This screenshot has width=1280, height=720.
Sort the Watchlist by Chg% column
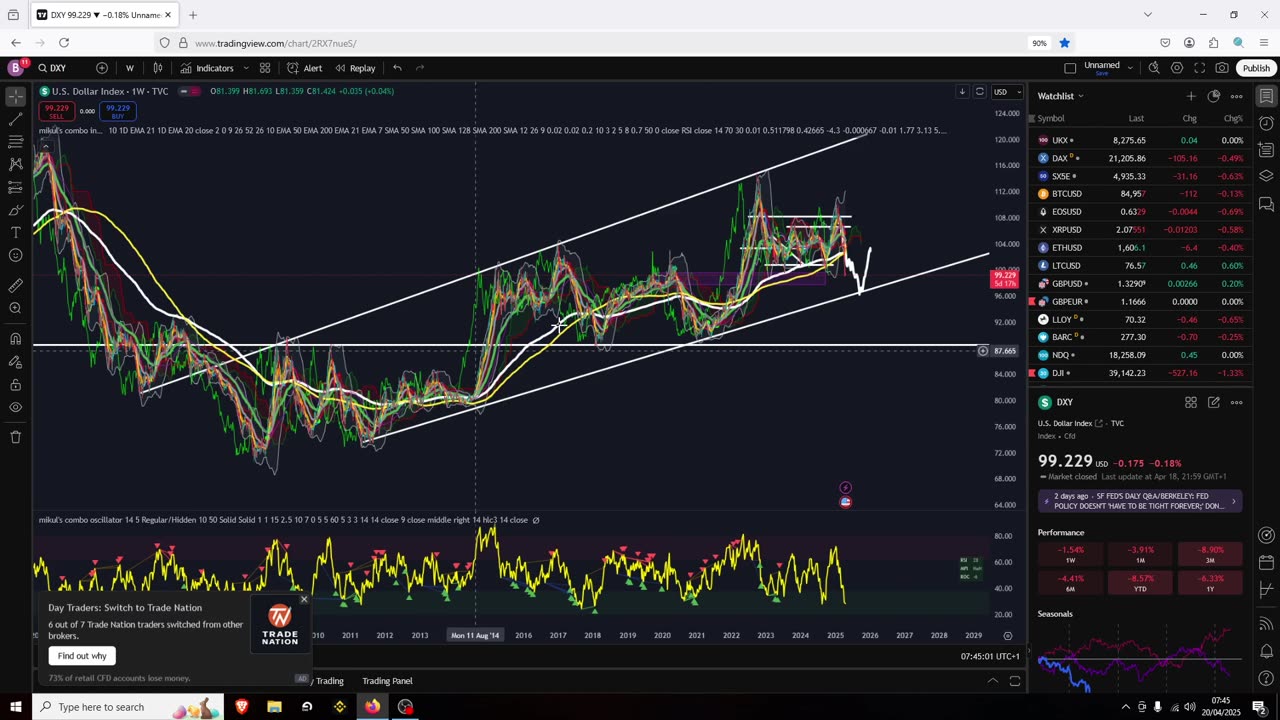tap(1233, 118)
